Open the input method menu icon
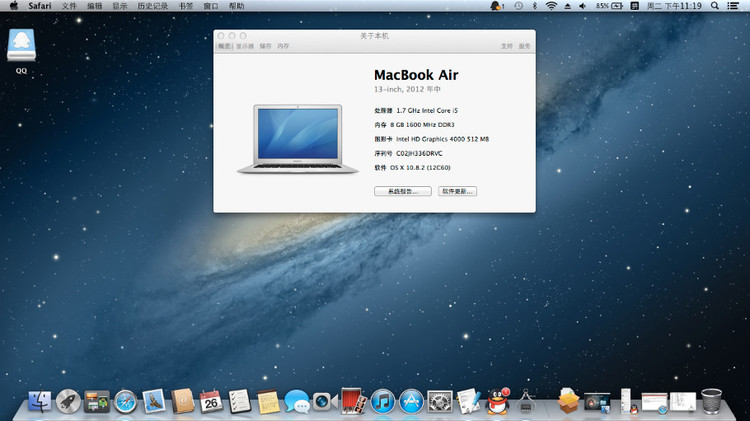This screenshot has width=750, height=421. (x=635, y=6)
